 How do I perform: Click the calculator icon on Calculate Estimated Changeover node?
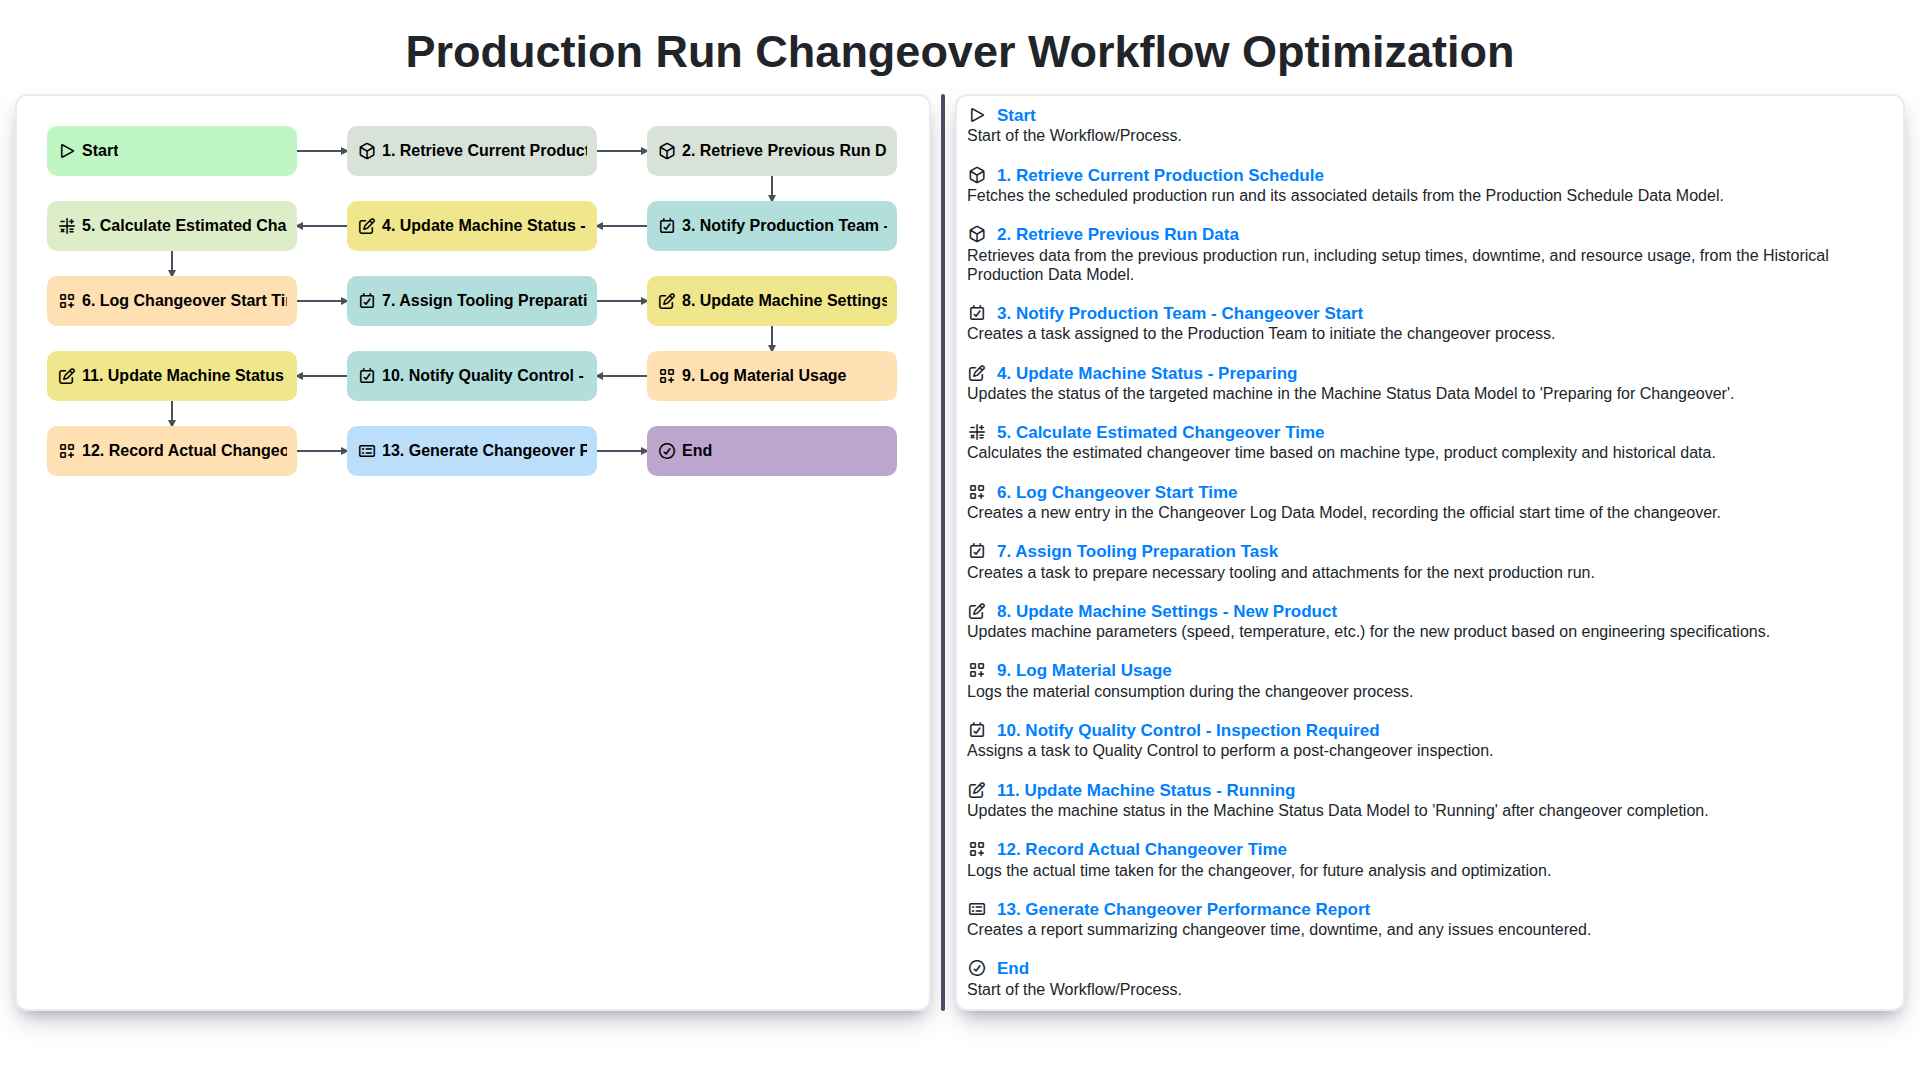[67, 226]
